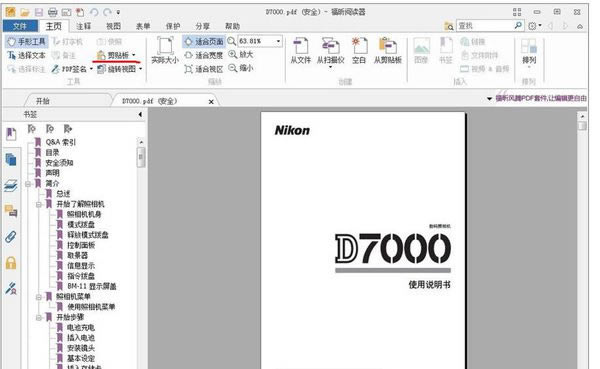Open the security lock side panel
600x369 pixels.
point(11,263)
